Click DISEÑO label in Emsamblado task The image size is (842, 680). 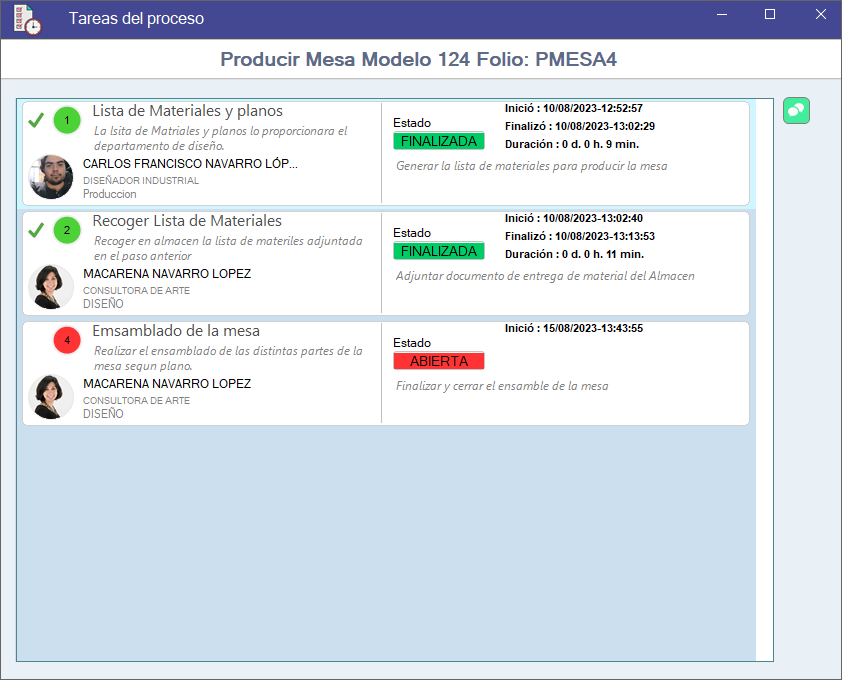(x=103, y=414)
